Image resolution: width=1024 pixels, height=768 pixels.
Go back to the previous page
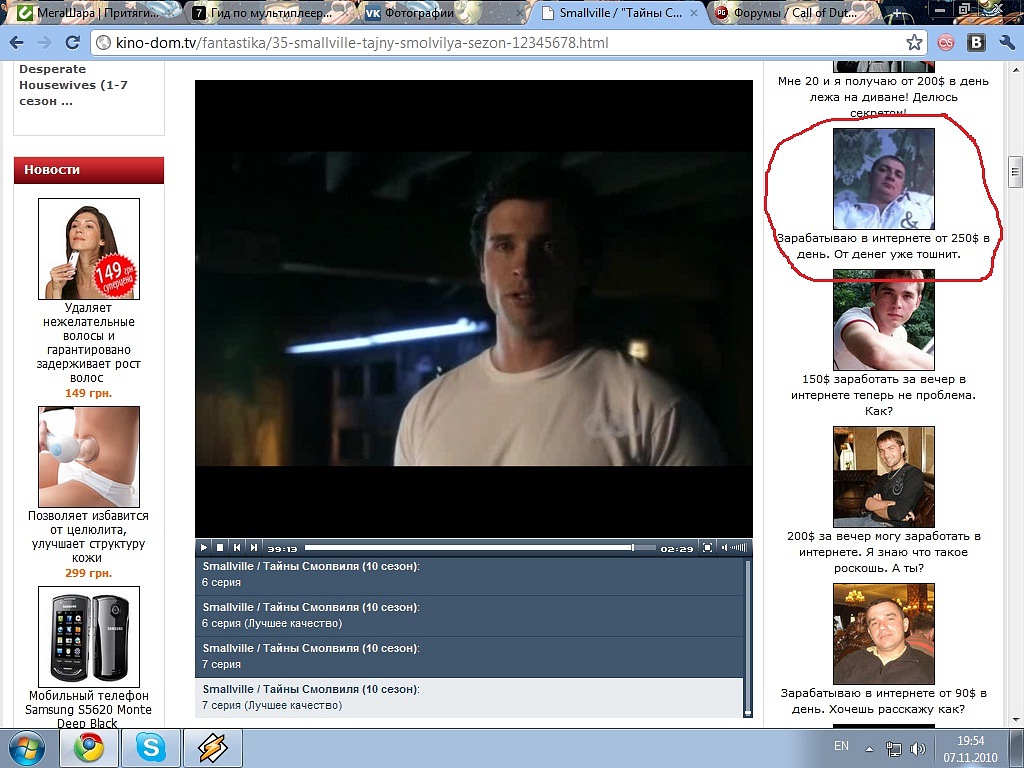pyautogui.click(x=17, y=43)
